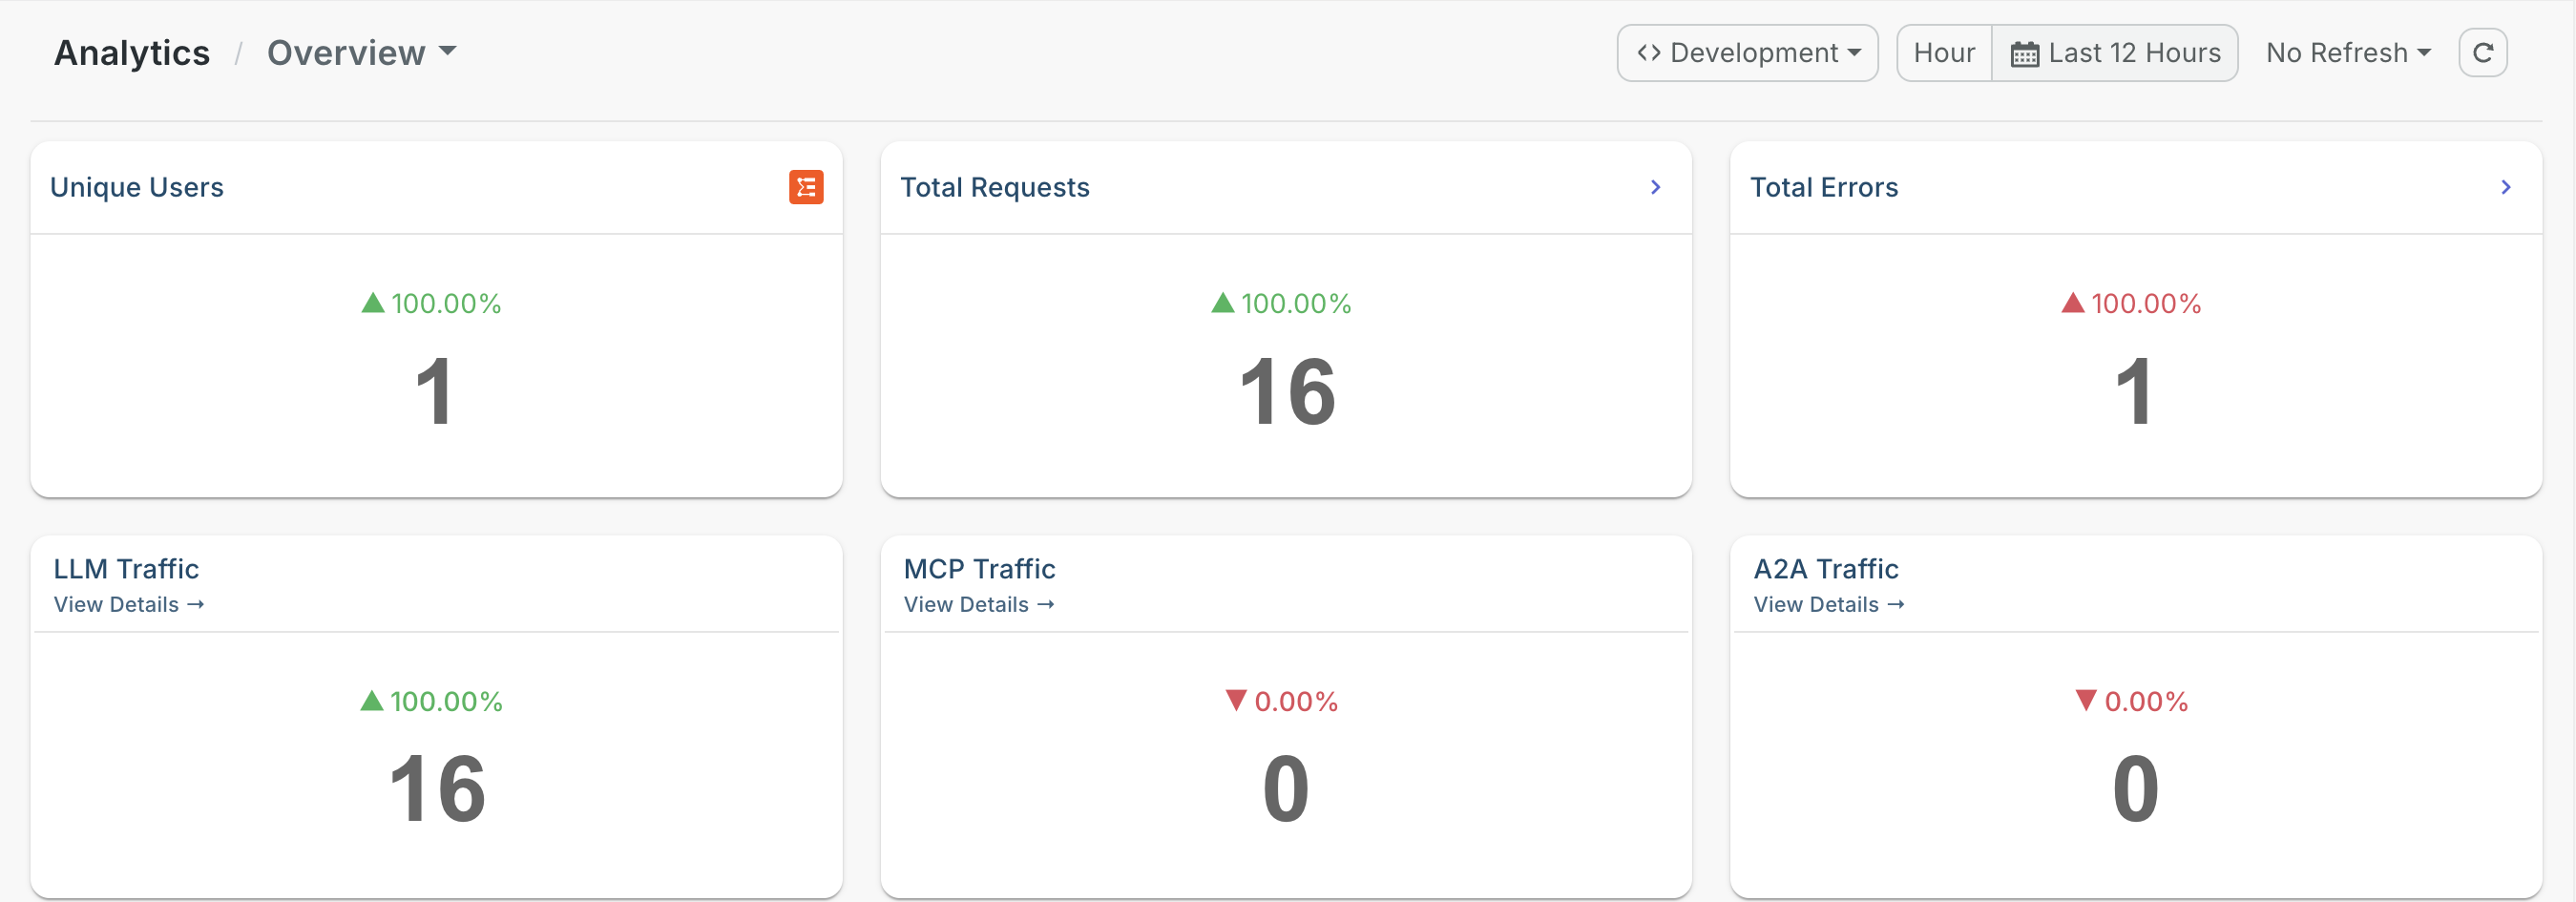Click the LLM Traffic value 16
The width and height of the screenshot is (2576, 902).
tap(437, 789)
